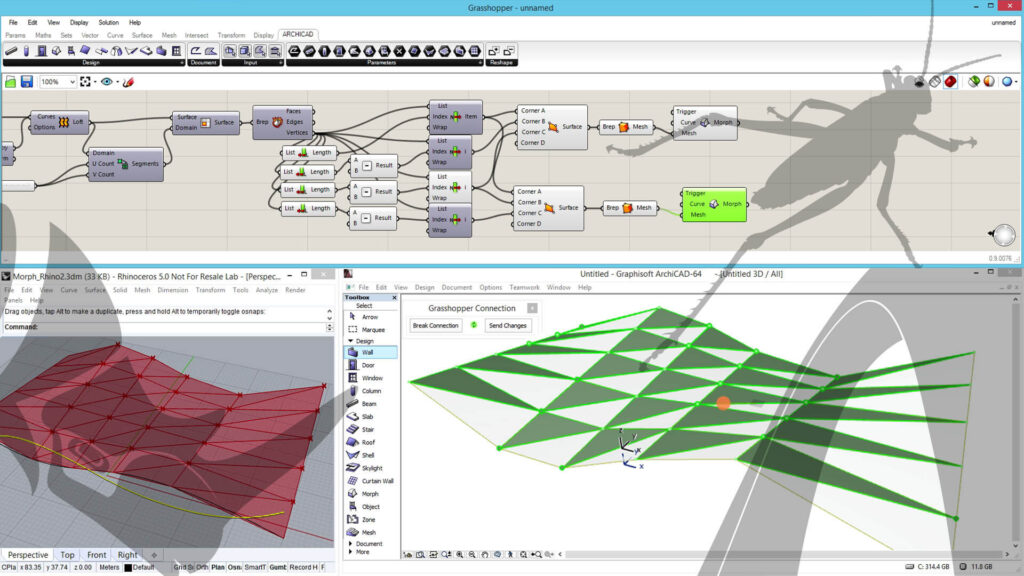This screenshot has height=576, width=1024.
Task: Toggle Record History in Rhino status bar
Action: (x=304, y=568)
